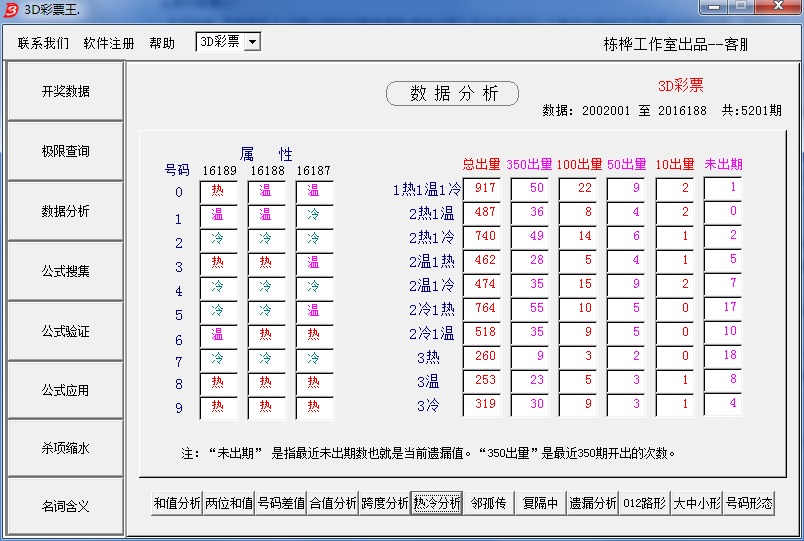The image size is (804, 541).
Task: Open the 遗漏分析 tab
Action: point(593,503)
